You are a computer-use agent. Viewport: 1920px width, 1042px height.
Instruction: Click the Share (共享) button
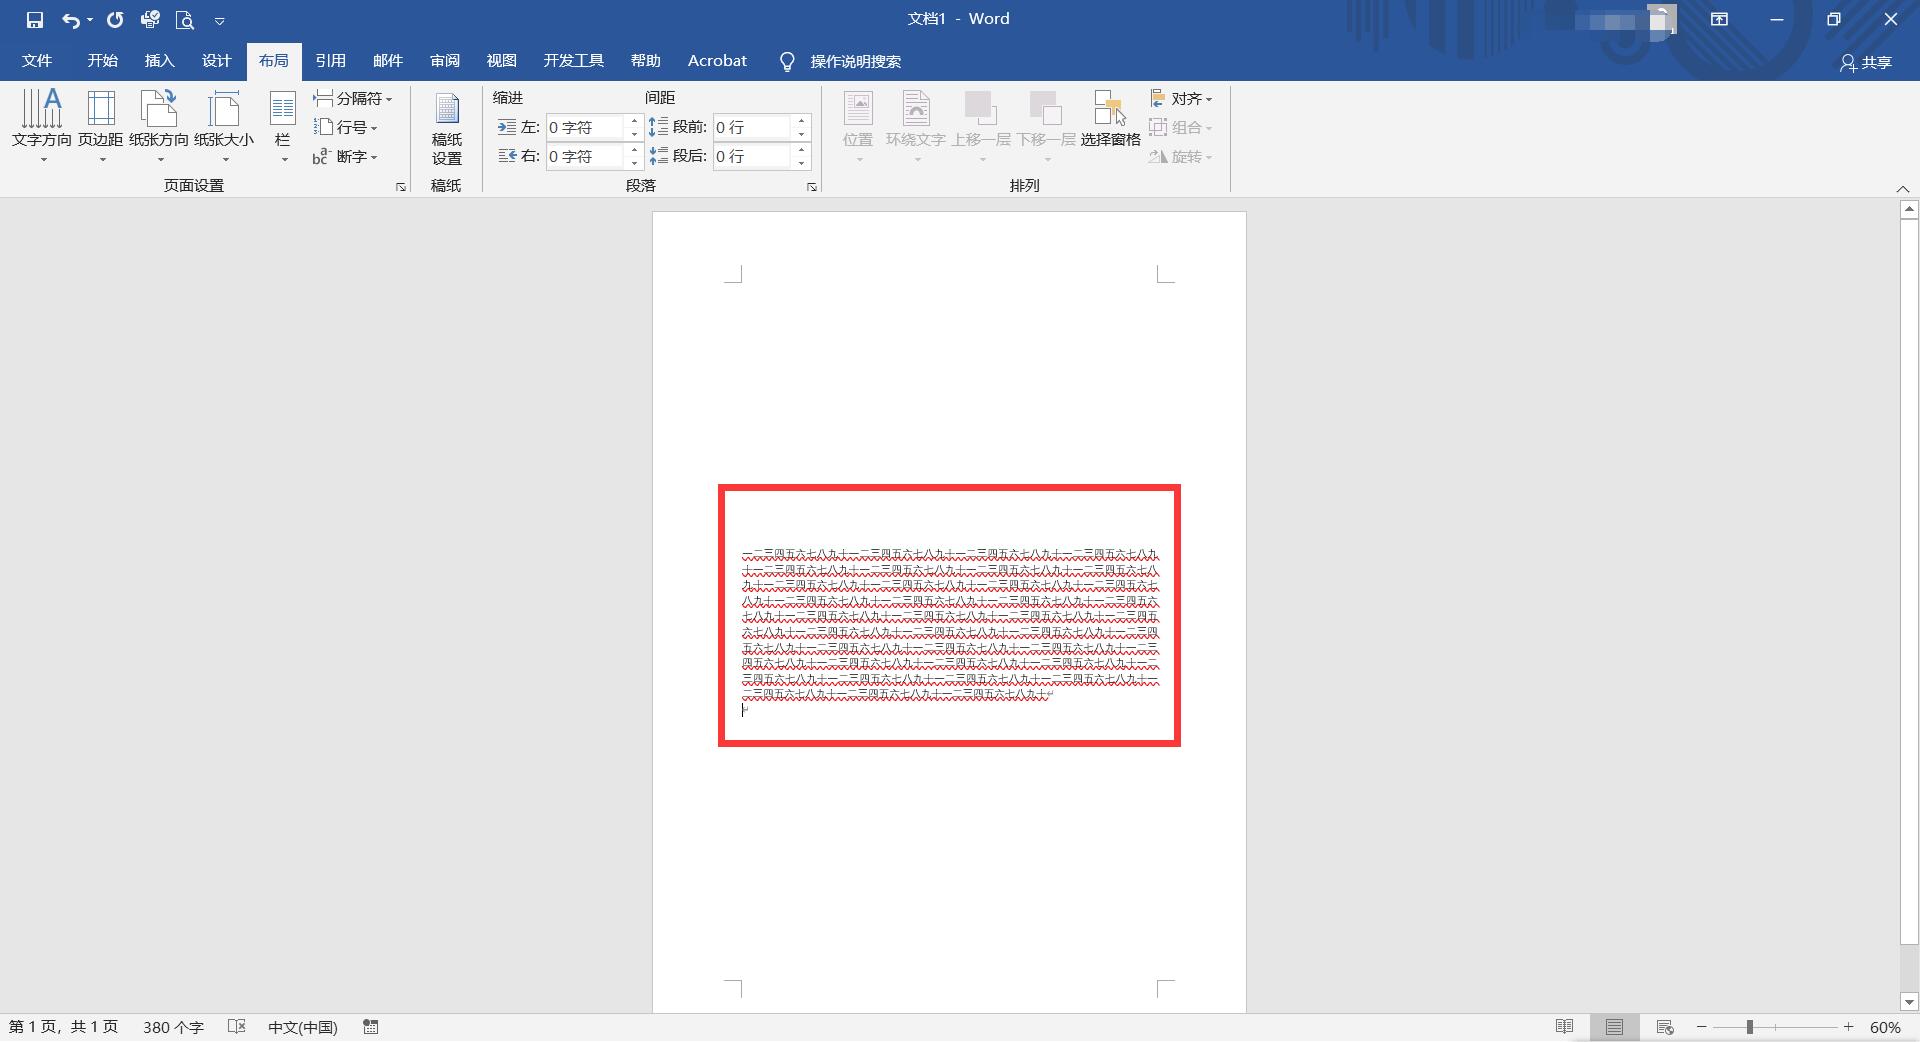[1866, 62]
